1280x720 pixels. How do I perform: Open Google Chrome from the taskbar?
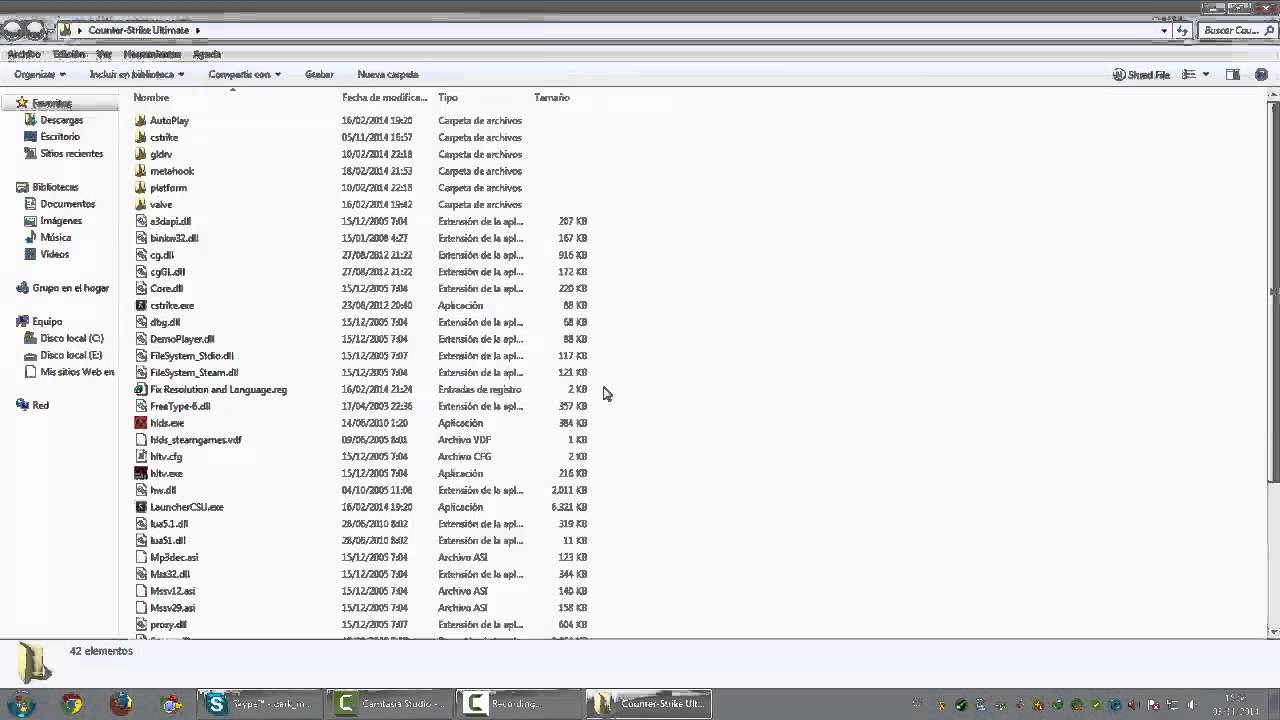(71, 704)
